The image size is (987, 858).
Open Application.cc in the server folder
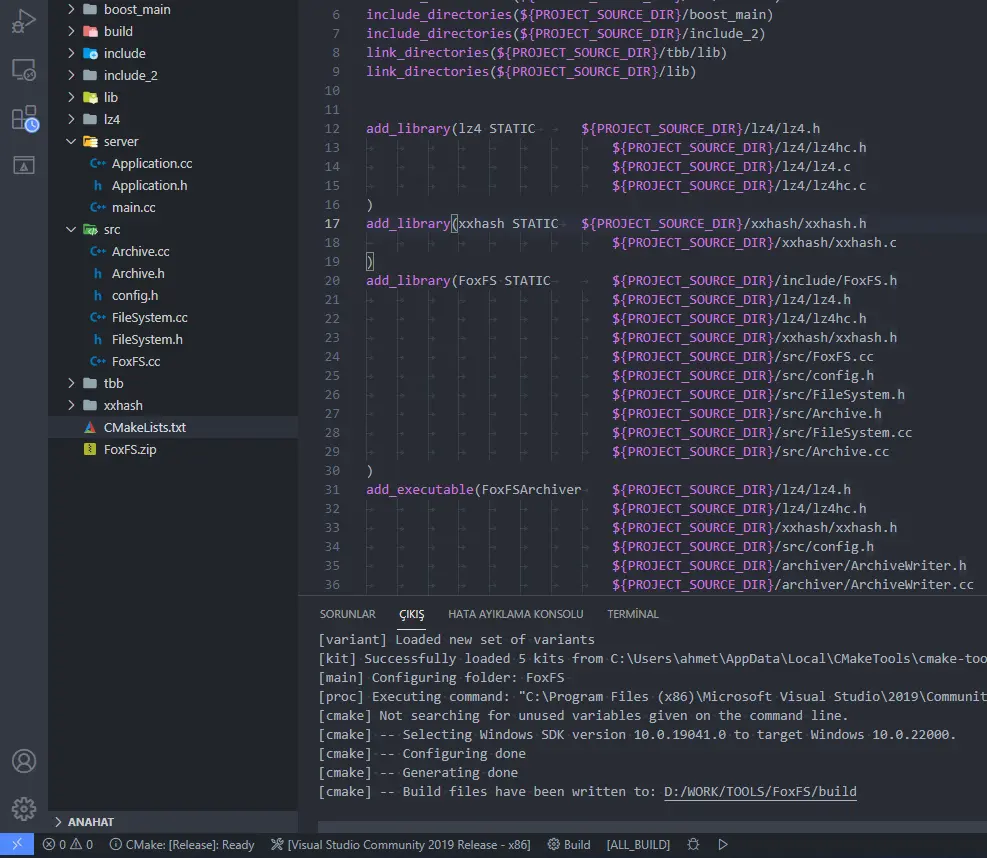point(152,163)
